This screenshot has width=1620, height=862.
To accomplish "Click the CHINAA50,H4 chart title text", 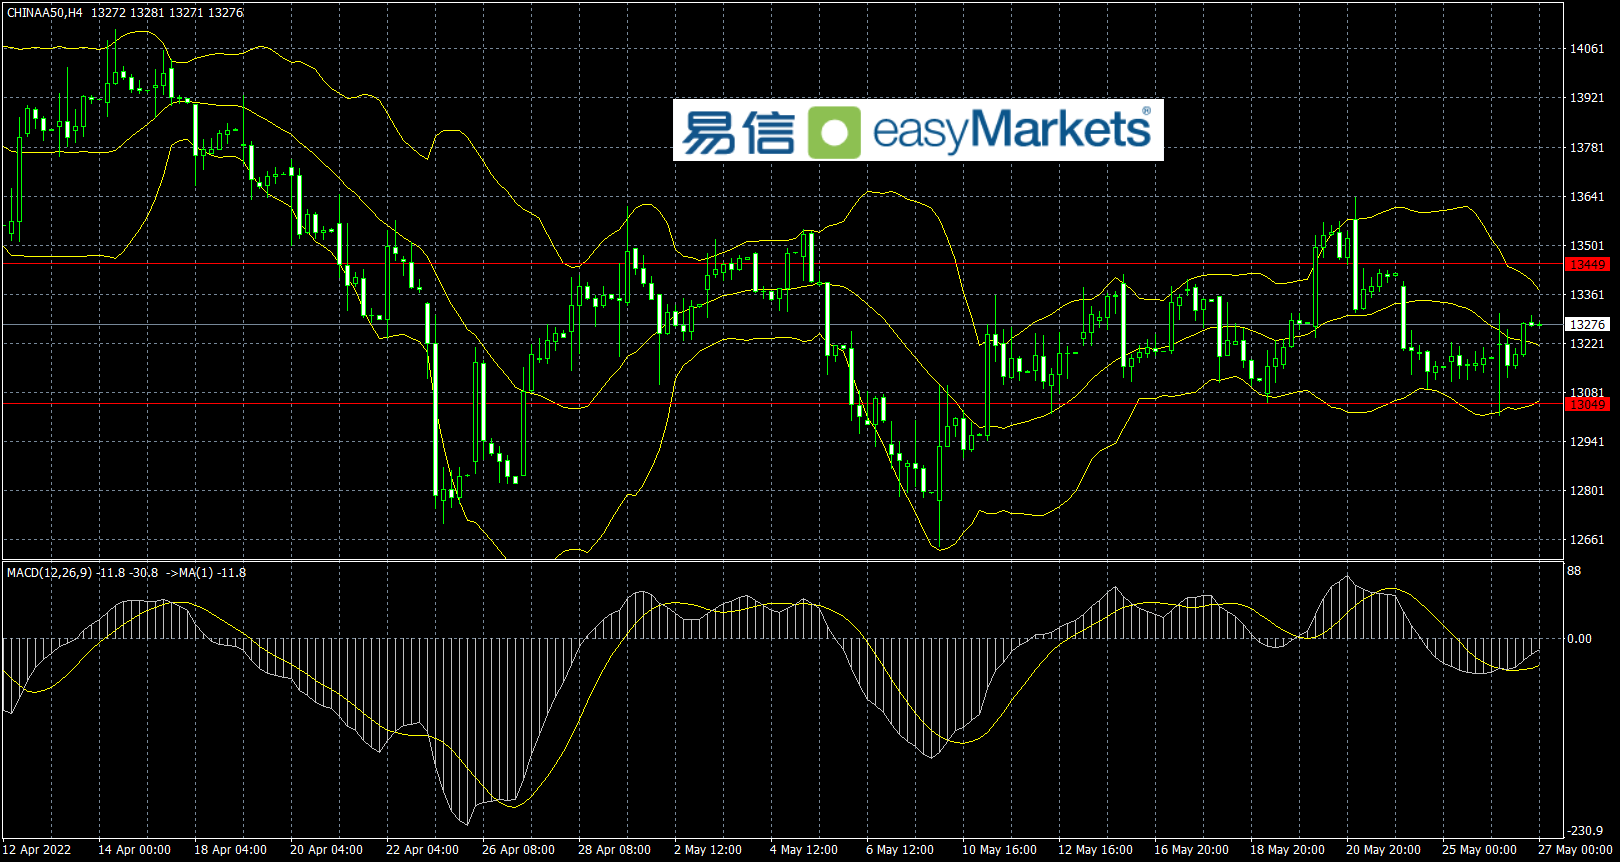I will point(45,13).
